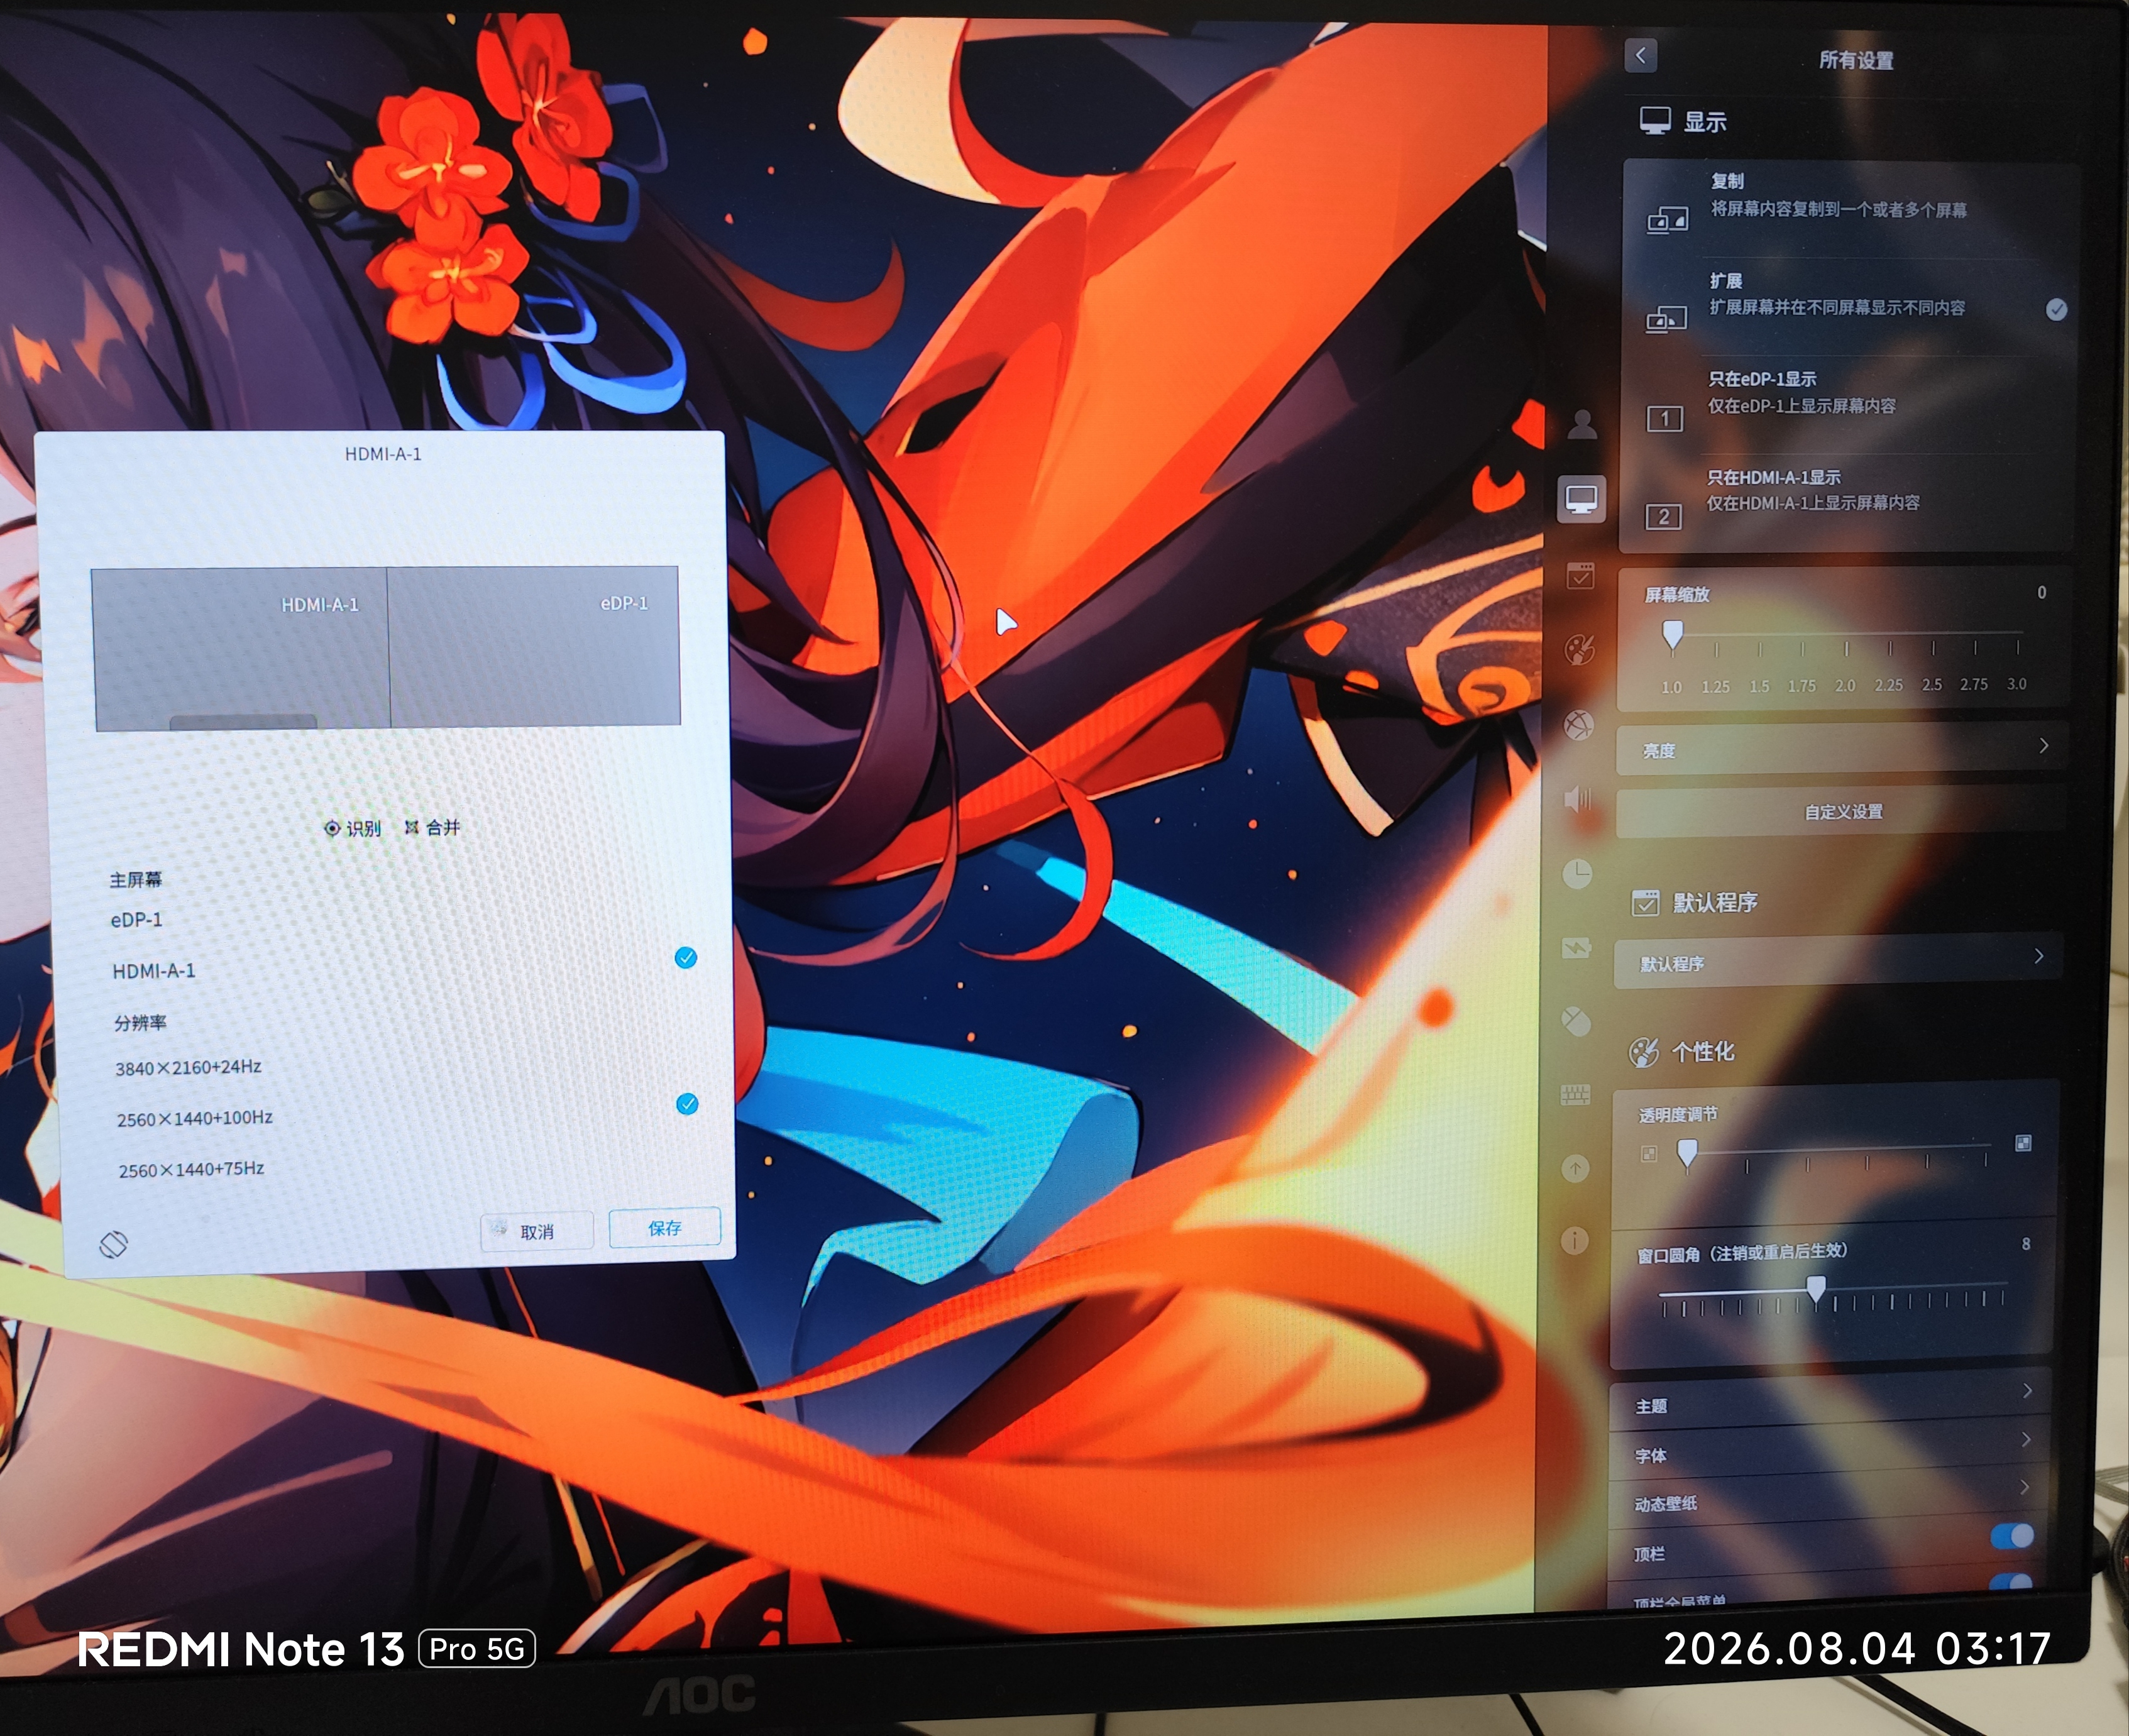Click 识别 to identify screens
This screenshot has width=2129, height=1736.
click(x=353, y=828)
